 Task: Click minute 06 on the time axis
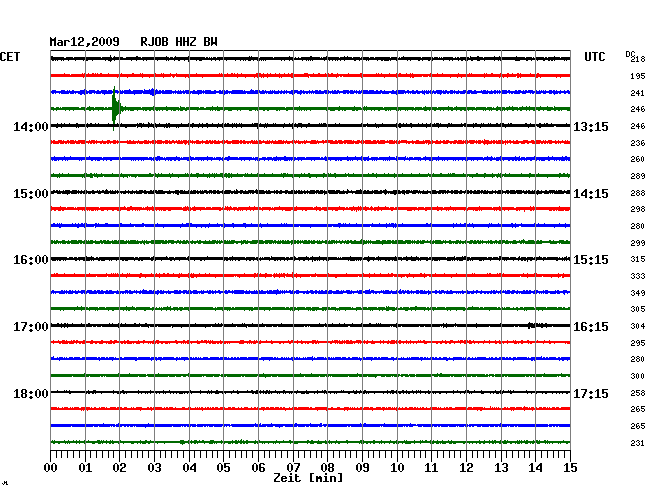coord(258,467)
